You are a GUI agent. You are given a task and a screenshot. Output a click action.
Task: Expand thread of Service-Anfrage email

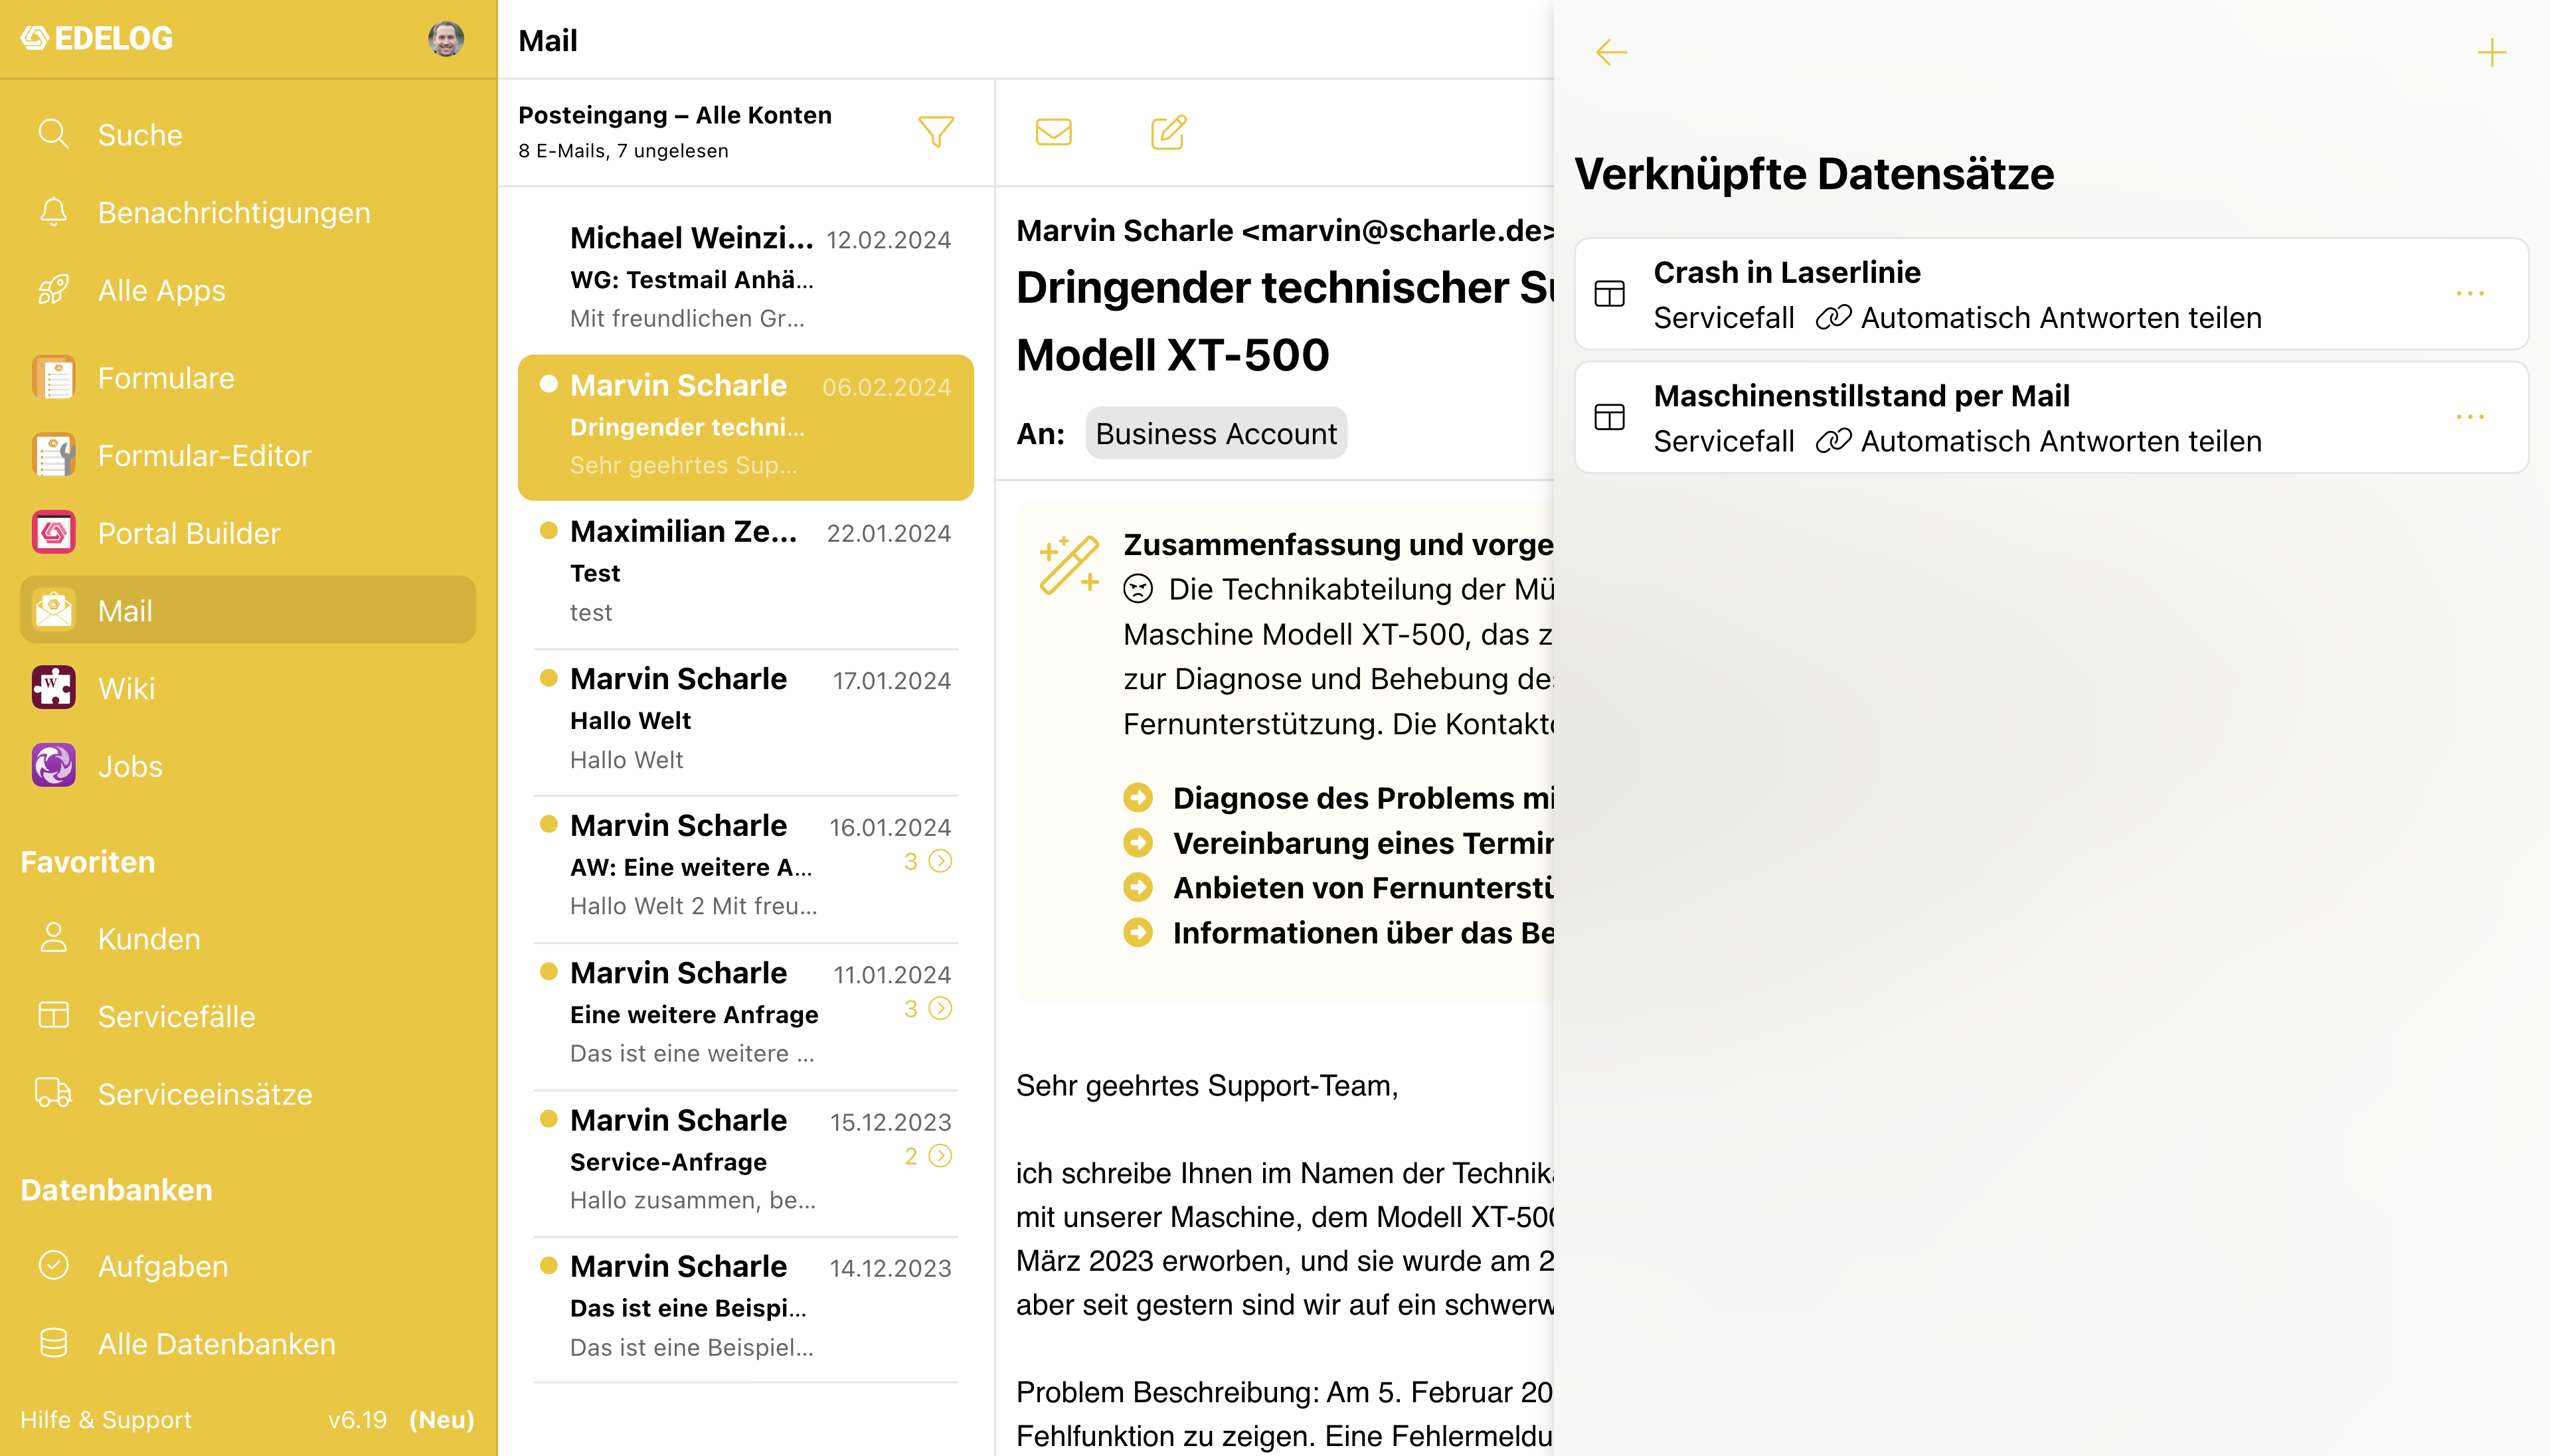tap(928, 1155)
